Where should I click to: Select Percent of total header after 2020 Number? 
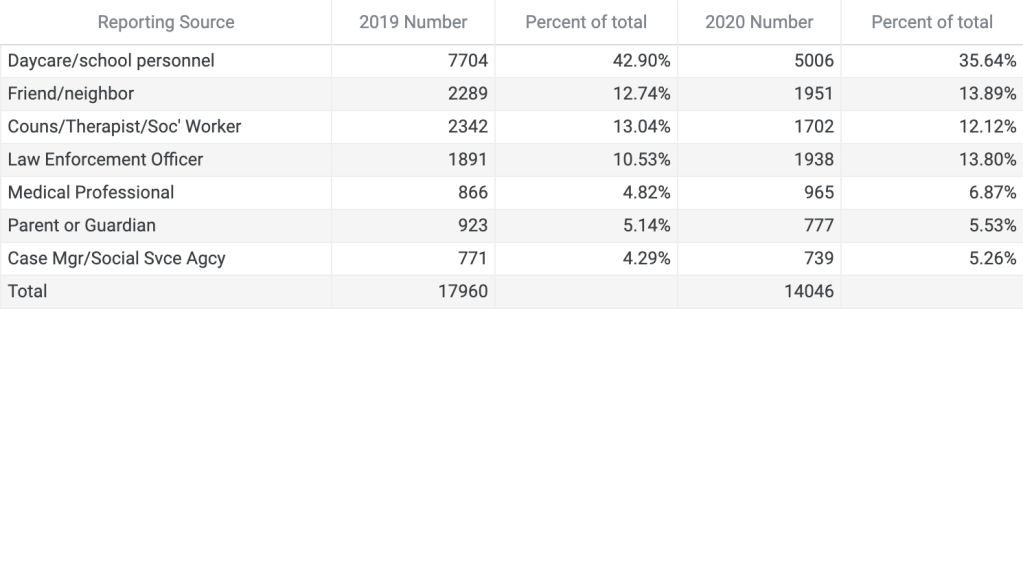932,22
